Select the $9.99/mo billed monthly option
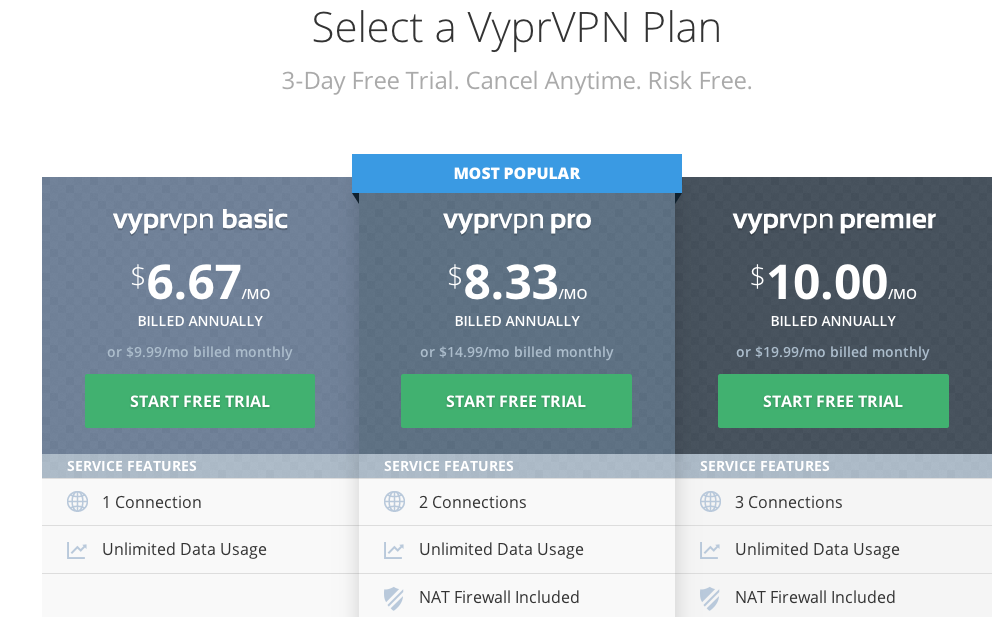 pos(200,352)
